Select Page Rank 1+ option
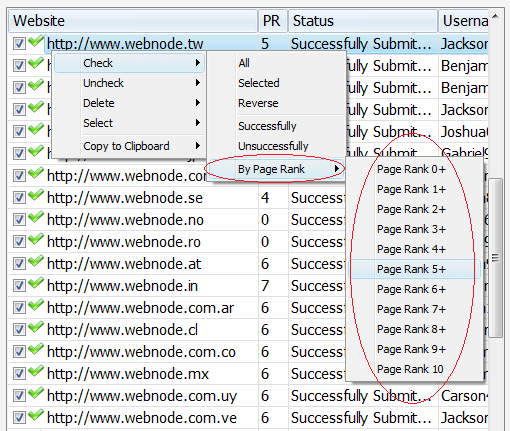510x431 pixels. click(x=414, y=189)
